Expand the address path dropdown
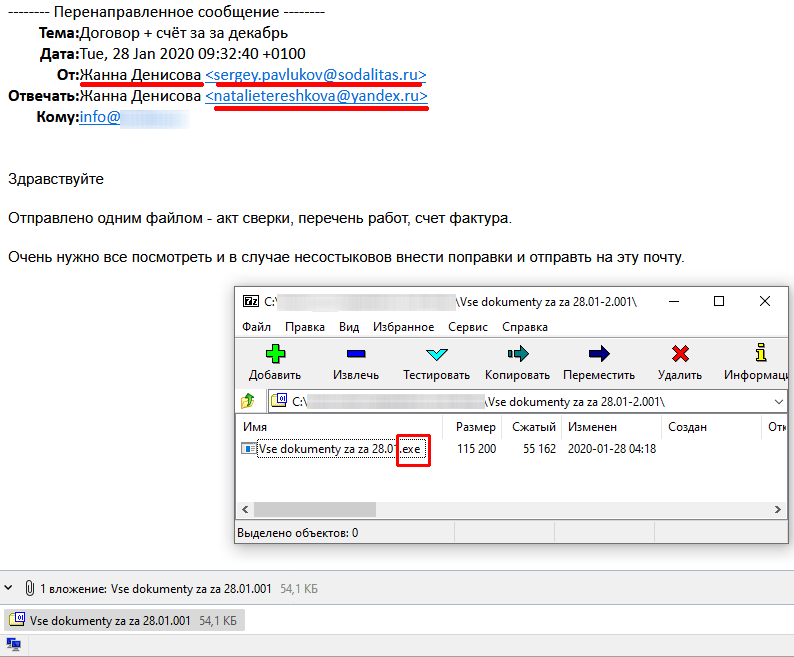Viewport: 794px width, 657px height. point(778,401)
